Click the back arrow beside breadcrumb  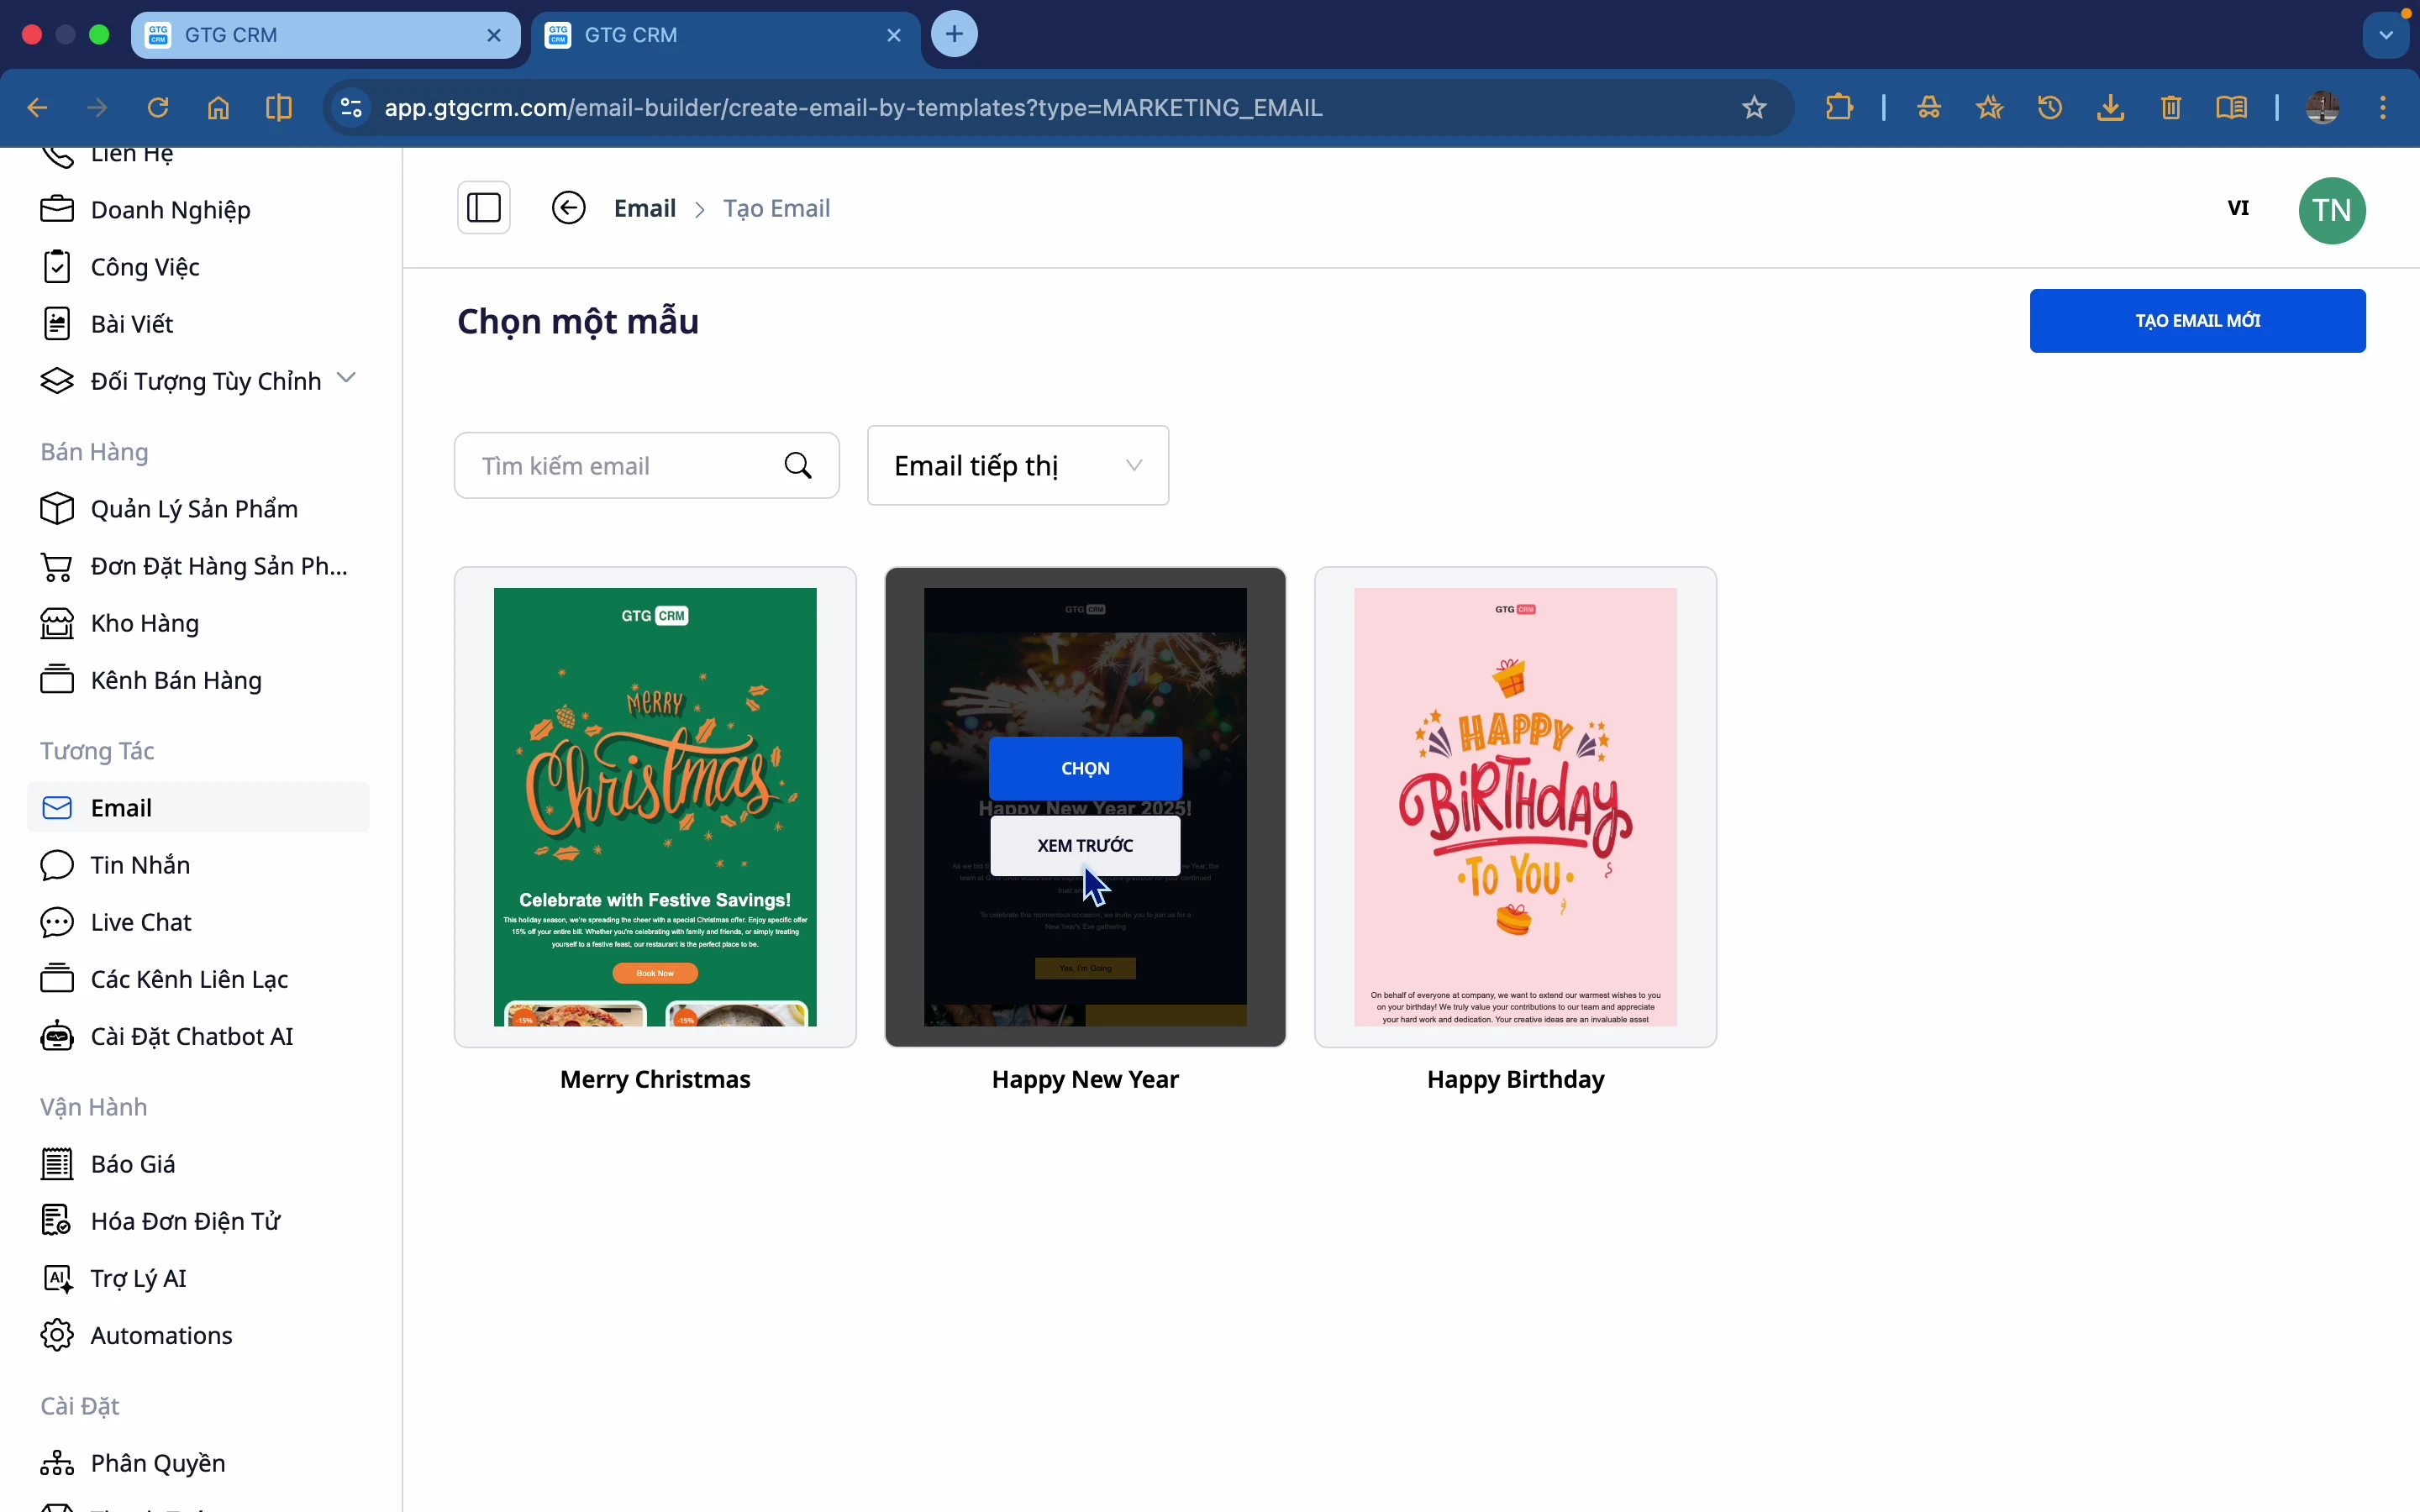(568, 207)
